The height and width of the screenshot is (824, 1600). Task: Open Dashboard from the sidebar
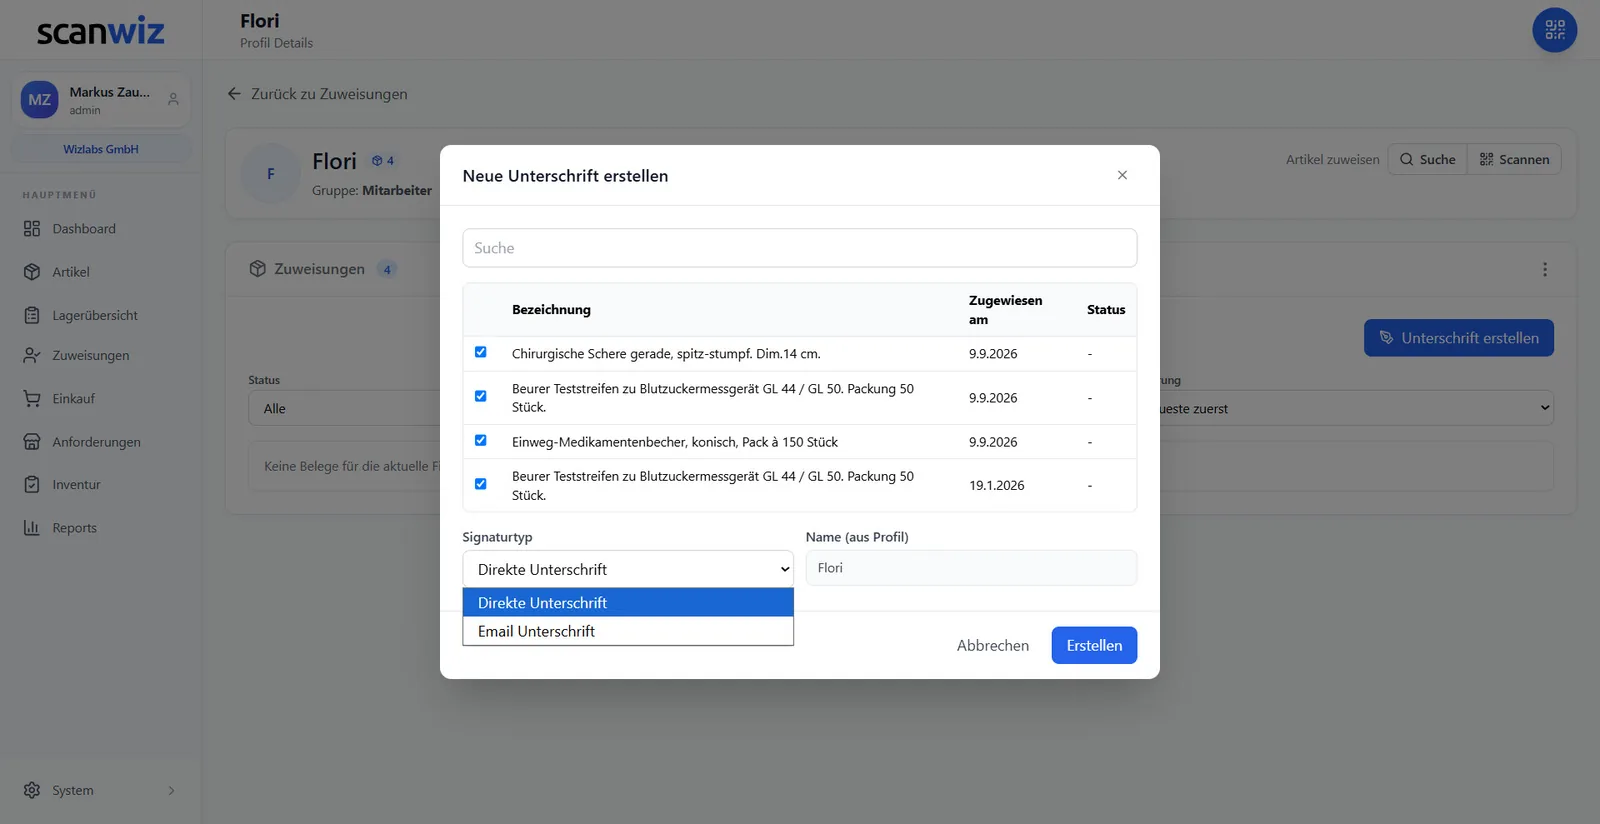tap(100, 229)
